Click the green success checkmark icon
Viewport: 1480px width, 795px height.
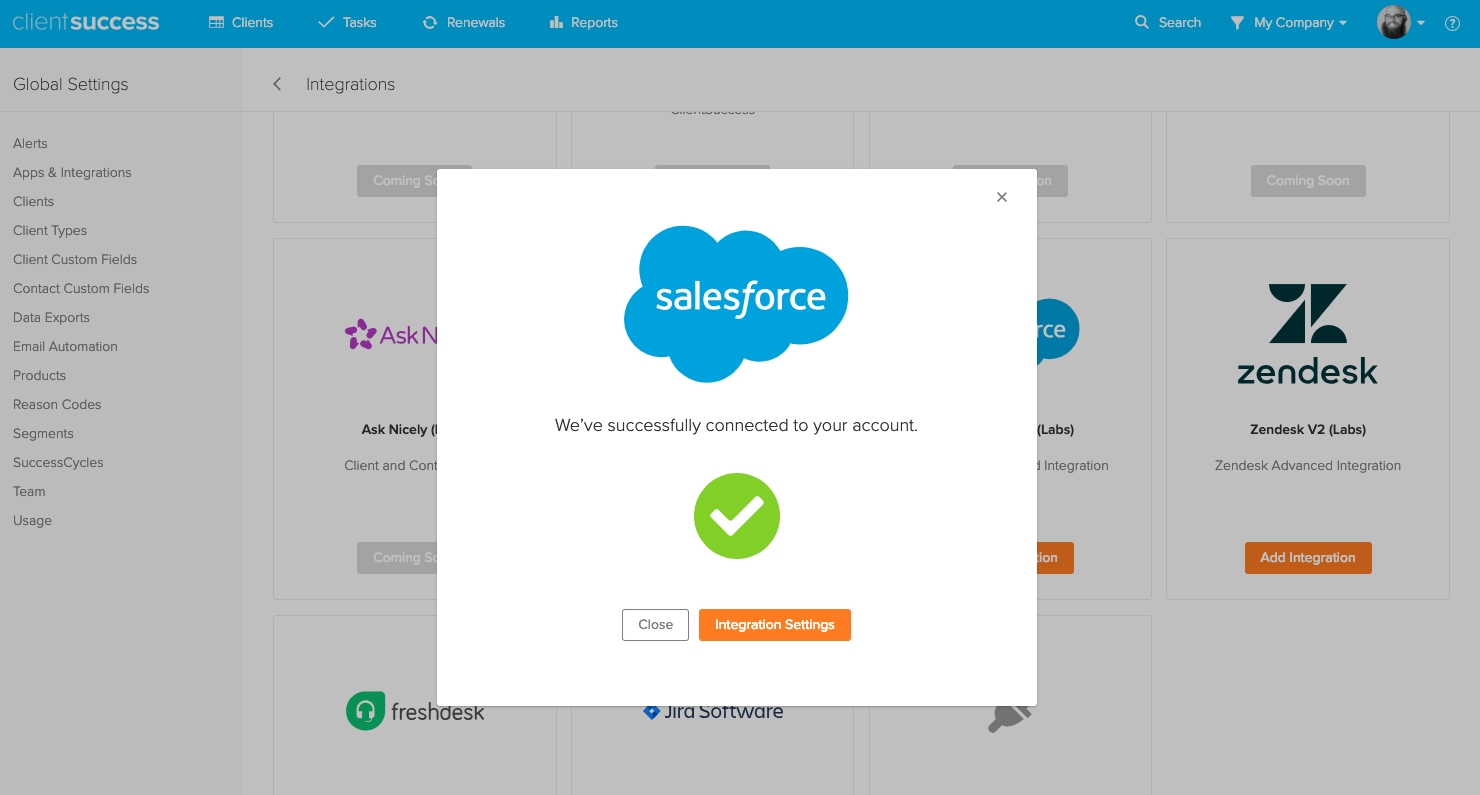(x=737, y=516)
